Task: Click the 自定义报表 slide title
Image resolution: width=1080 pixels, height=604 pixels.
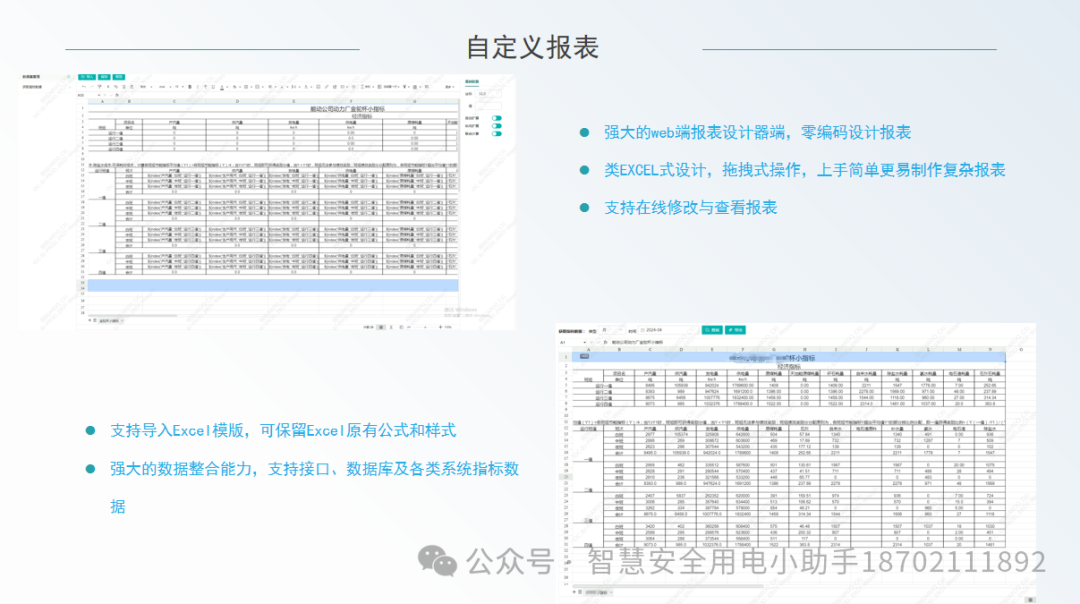Action: 532,48
